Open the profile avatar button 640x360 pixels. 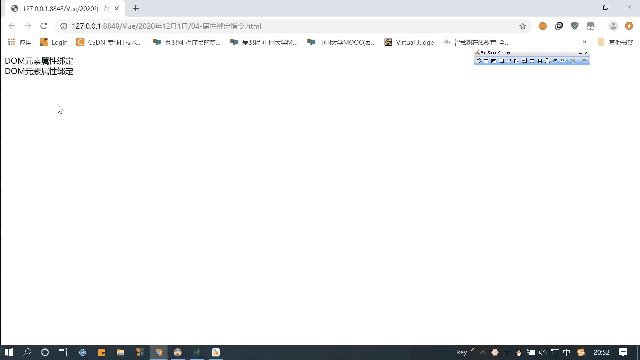[613, 26]
